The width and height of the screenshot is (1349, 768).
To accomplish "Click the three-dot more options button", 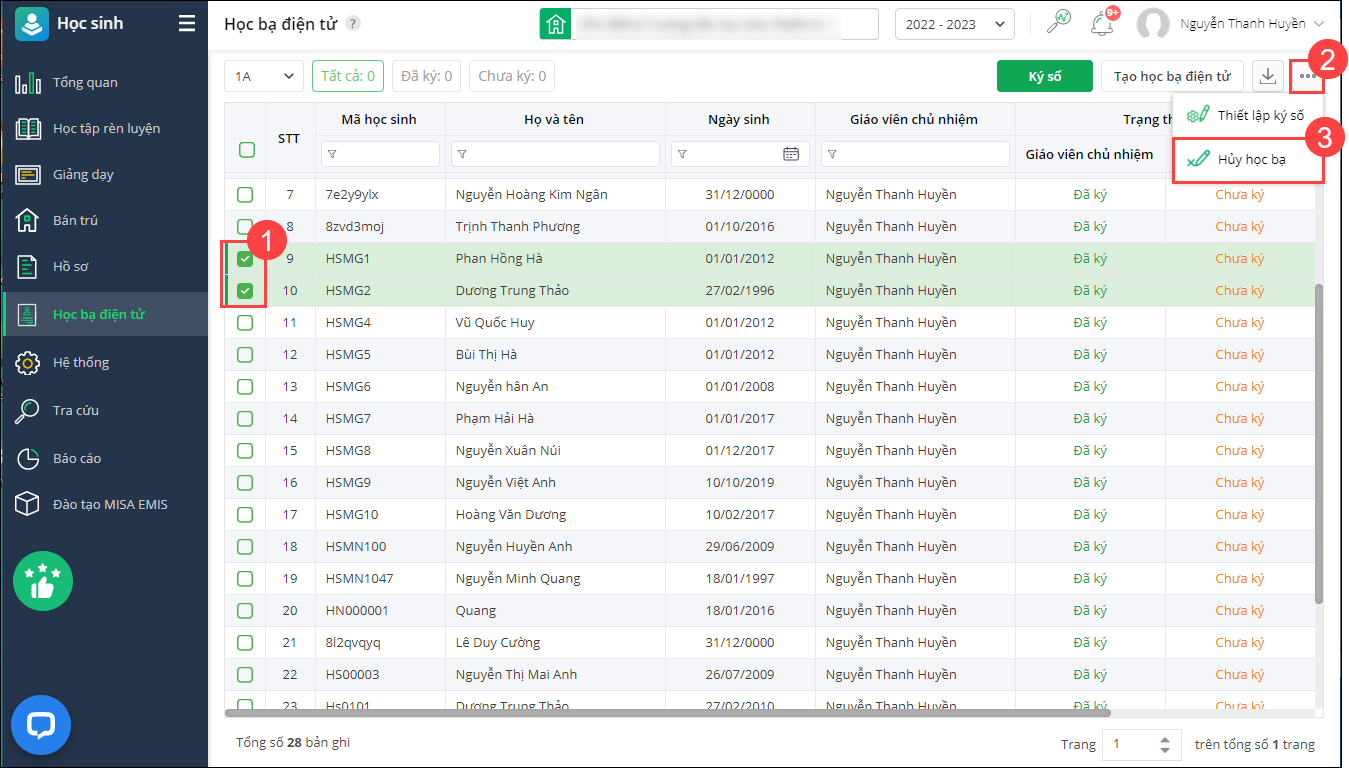I will [x=1307, y=76].
